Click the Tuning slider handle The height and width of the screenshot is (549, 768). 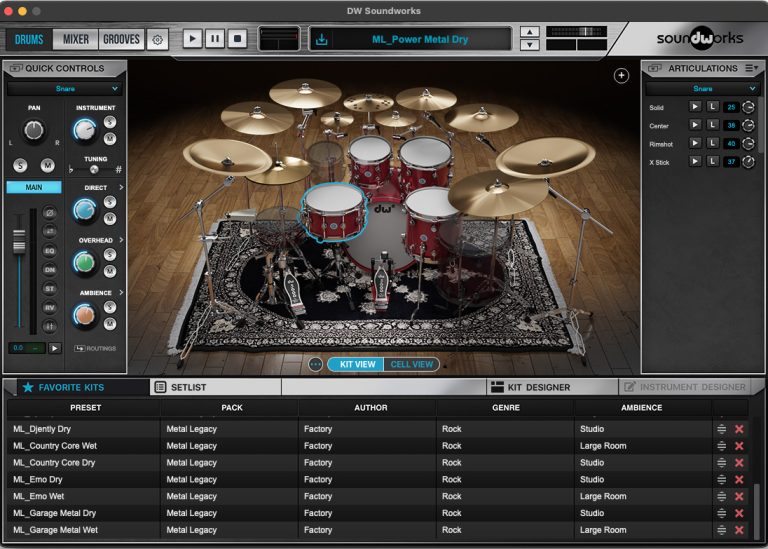(94, 169)
